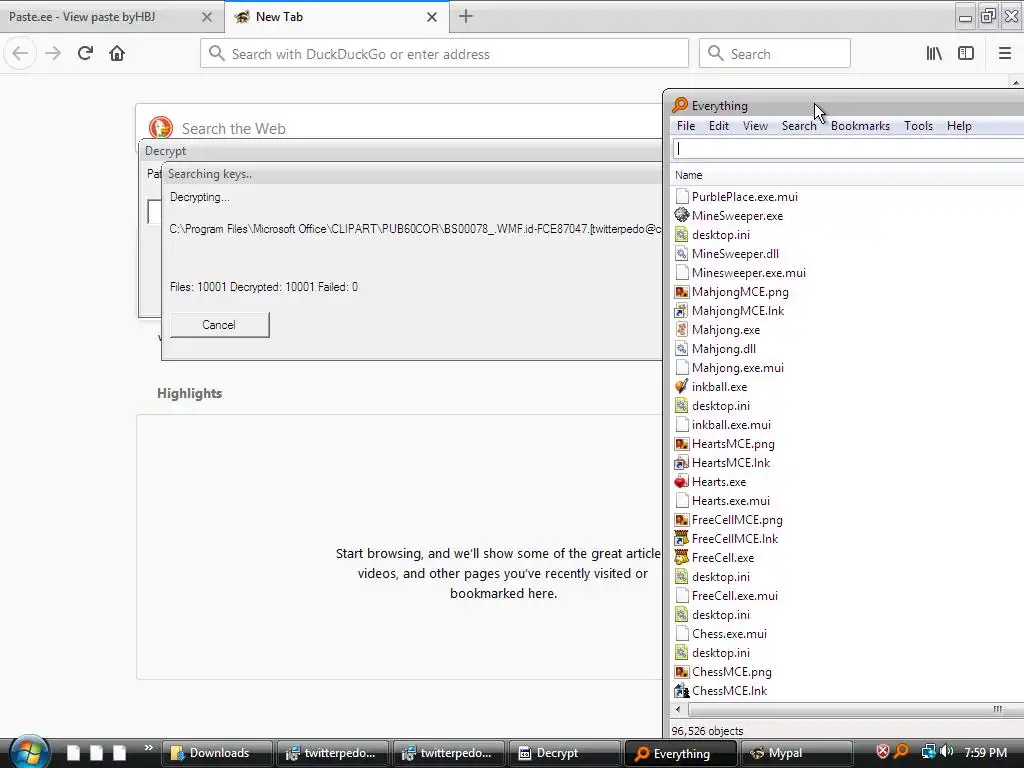
Task: Select ChessMCE.png image icon
Action: coord(682,671)
